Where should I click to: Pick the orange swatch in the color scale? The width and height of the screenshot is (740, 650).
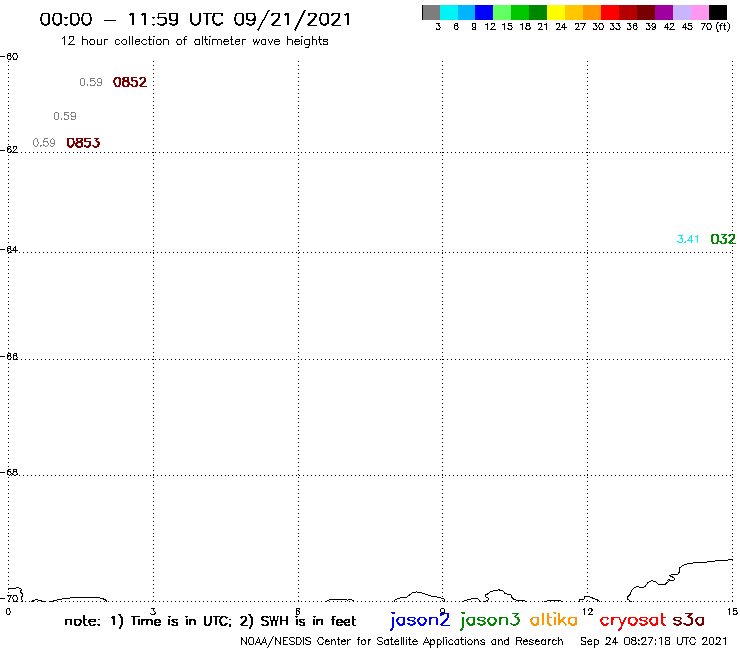(592, 12)
